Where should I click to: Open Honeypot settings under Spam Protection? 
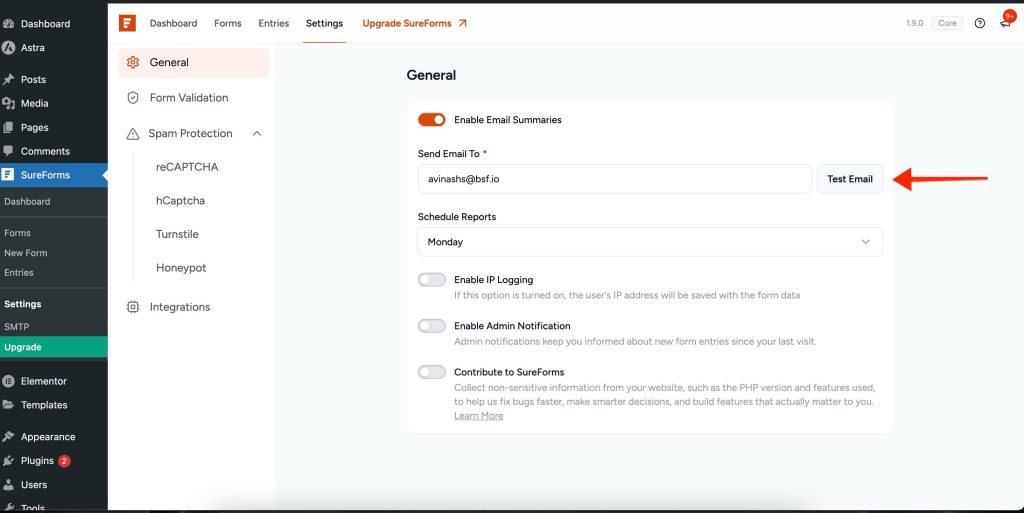coord(181,268)
